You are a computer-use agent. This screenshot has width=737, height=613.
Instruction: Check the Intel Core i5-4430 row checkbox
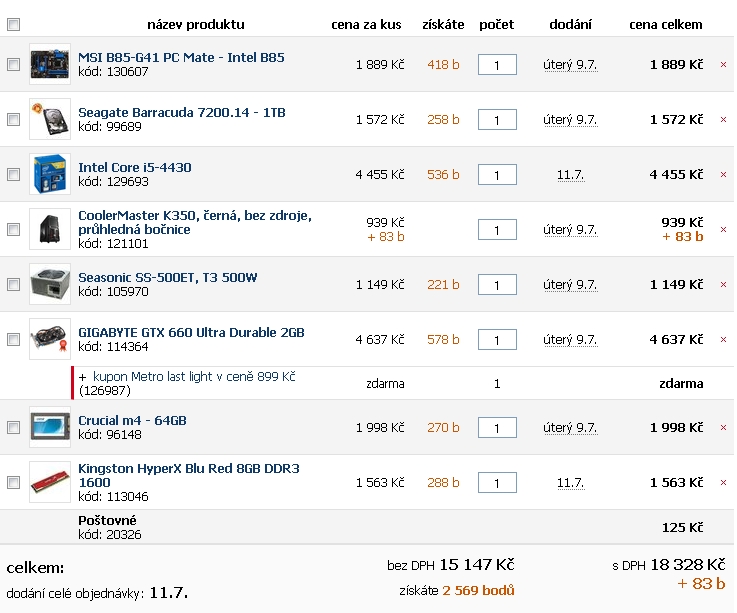(14, 174)
